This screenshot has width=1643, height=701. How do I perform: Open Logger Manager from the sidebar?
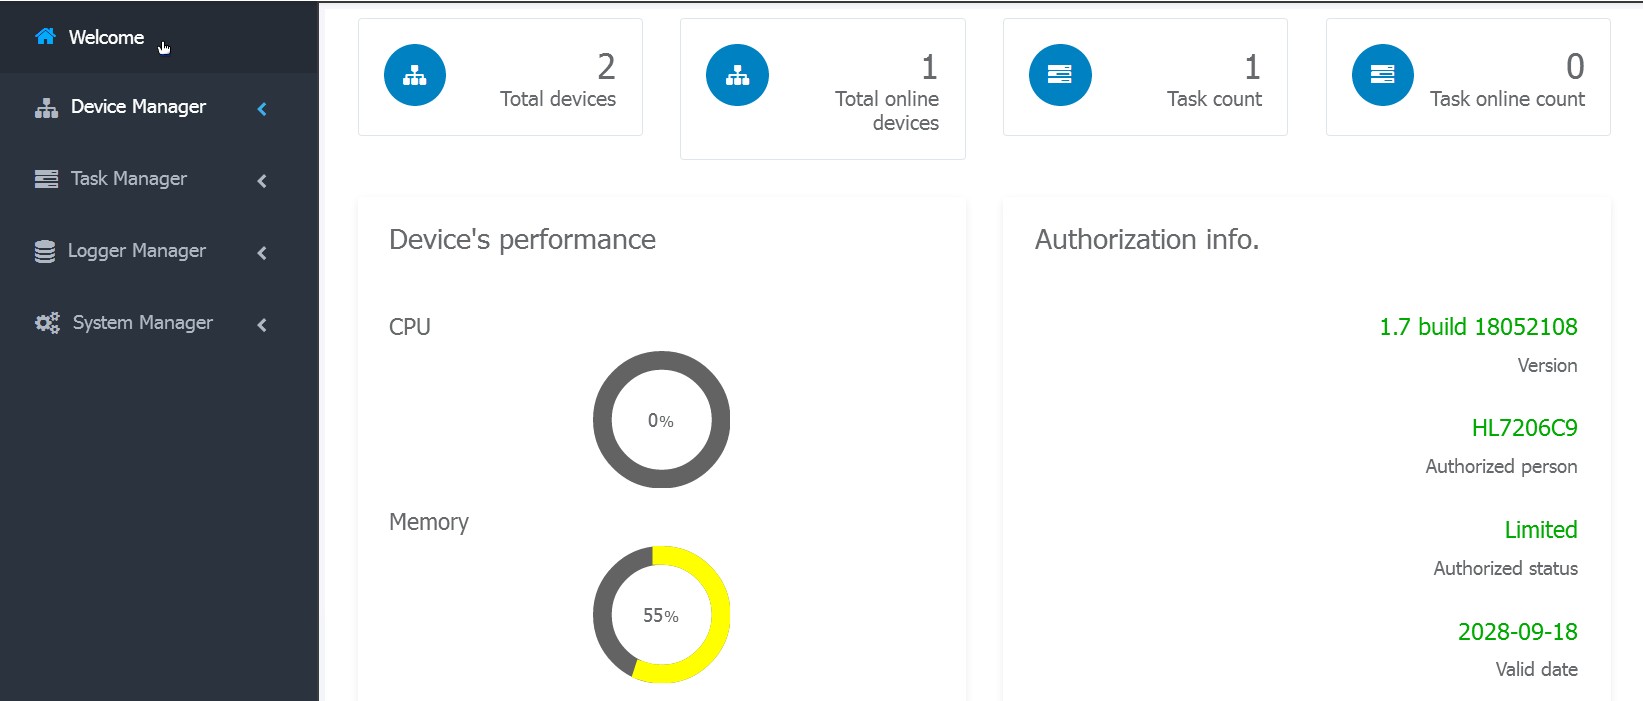click(x=137, y=251)
